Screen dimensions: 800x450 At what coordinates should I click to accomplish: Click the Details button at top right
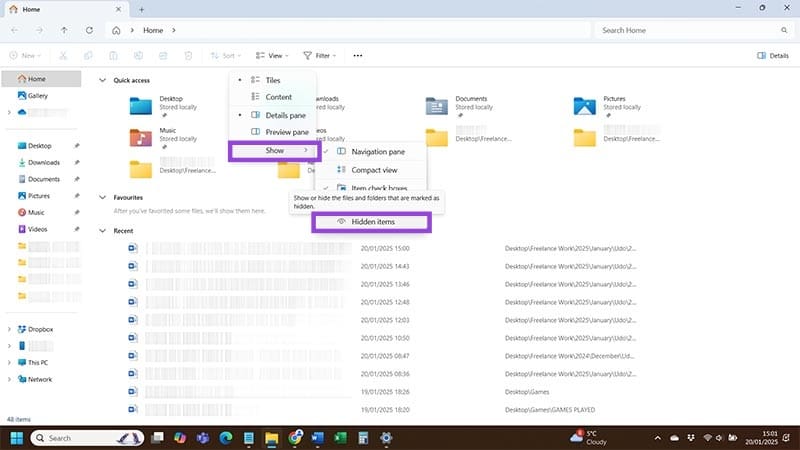click(x=772, y=56)
